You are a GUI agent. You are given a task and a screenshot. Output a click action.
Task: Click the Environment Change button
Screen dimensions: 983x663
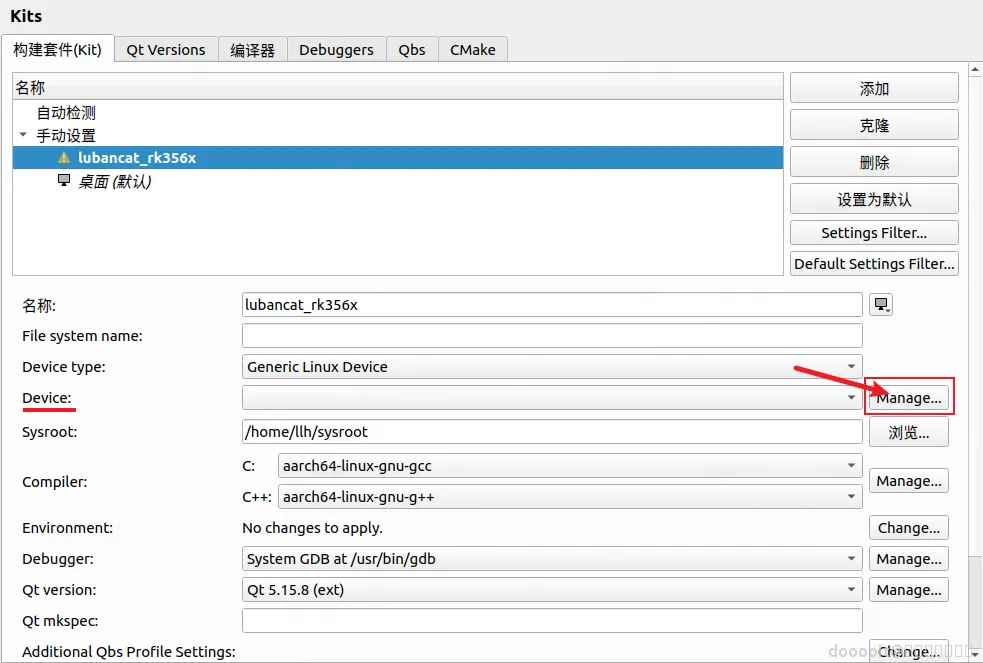click(x=908, y=528)
